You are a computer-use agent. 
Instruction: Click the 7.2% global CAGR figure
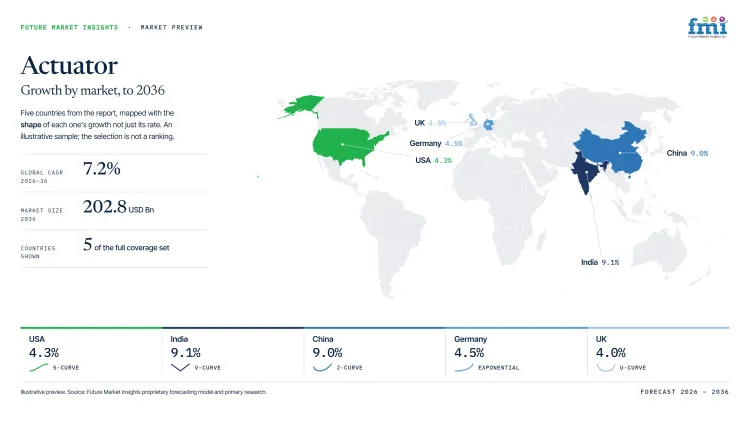[x=101, y=168]
